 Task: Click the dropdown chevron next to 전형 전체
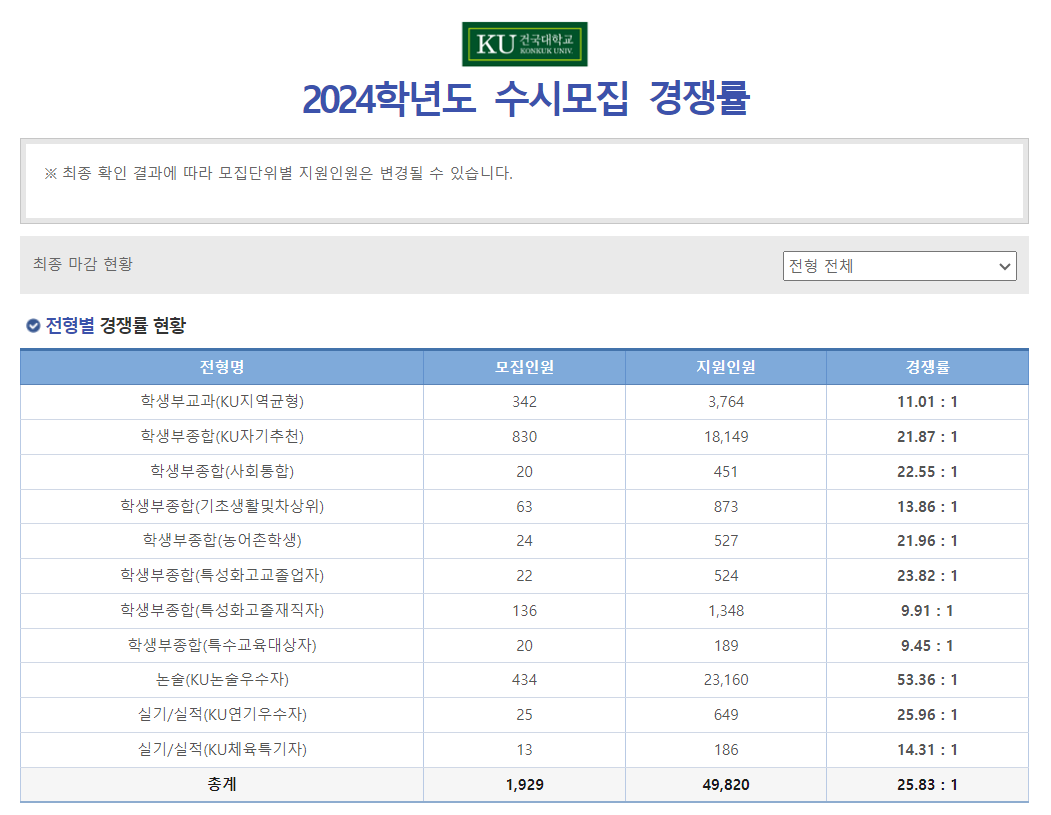coord(1006,266)
